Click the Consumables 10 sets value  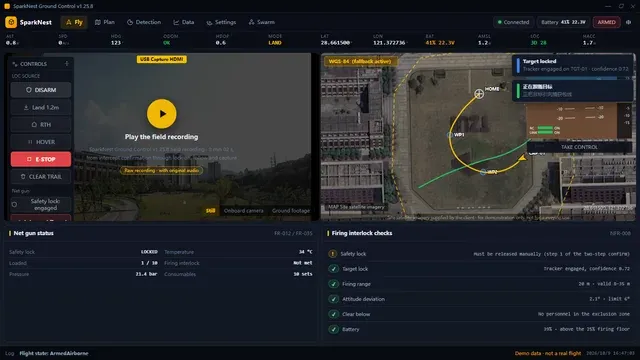tap(303, 274)
